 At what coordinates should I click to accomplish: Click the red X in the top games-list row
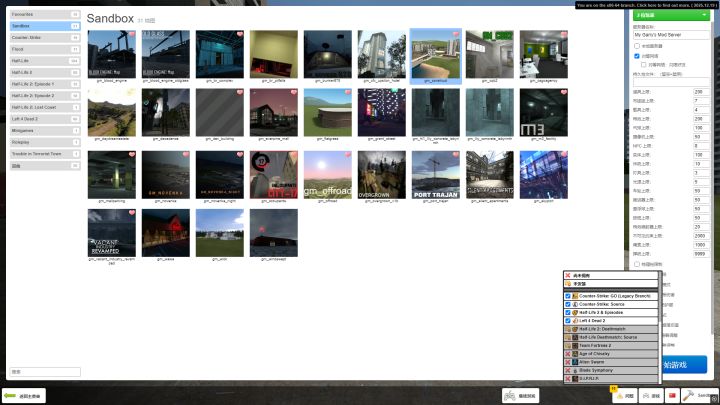coord(568,276)
